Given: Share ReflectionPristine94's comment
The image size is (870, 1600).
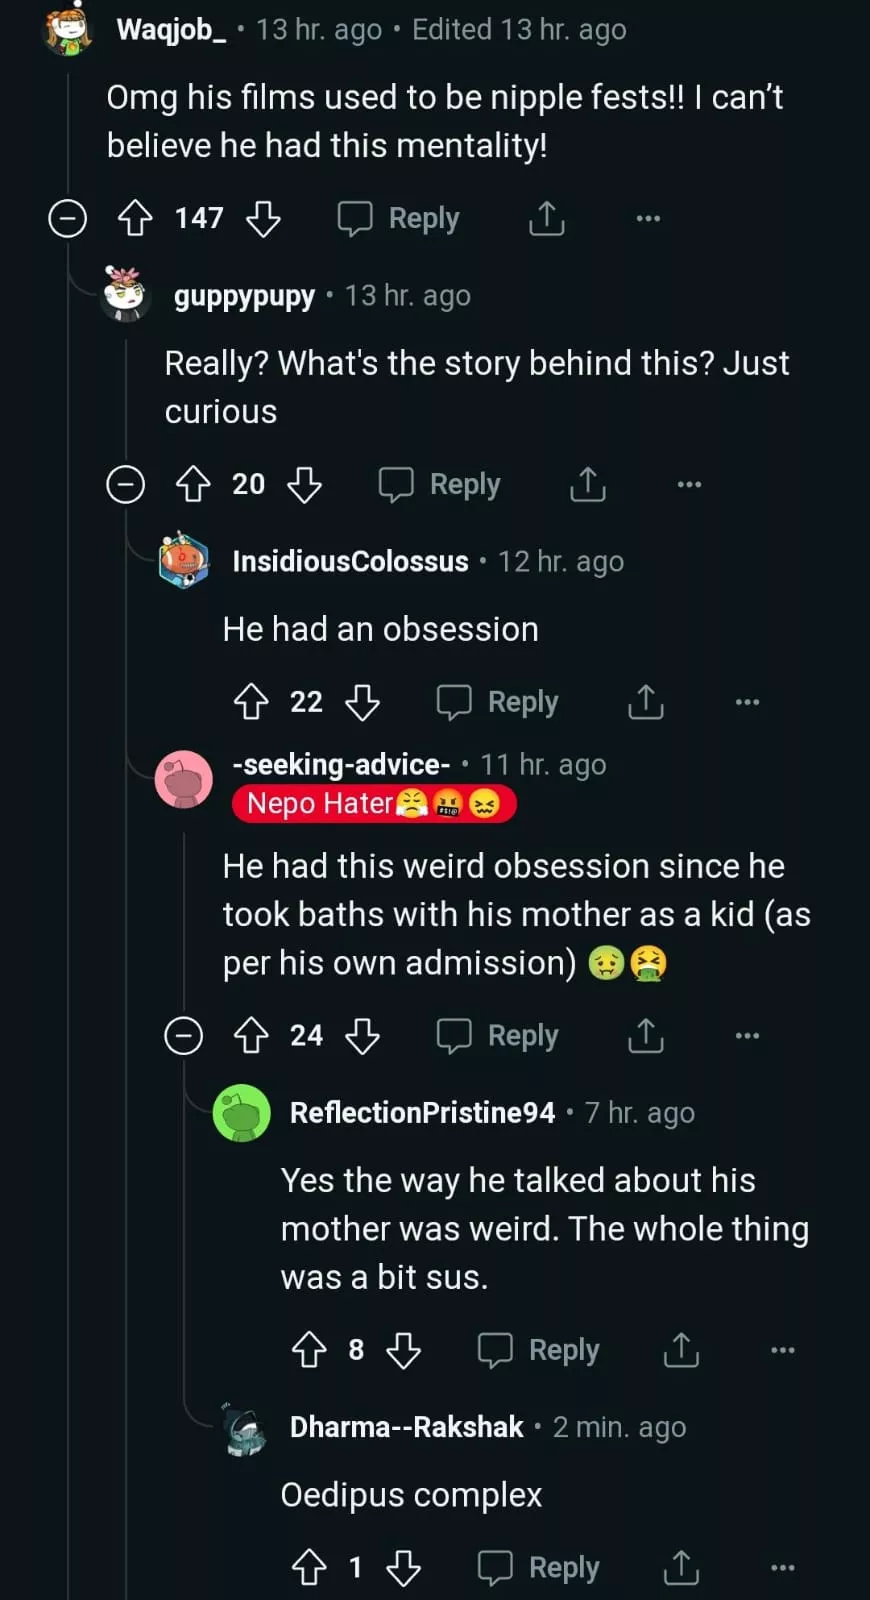Looking at the screenshot, I should click(x=681, y=1350).
